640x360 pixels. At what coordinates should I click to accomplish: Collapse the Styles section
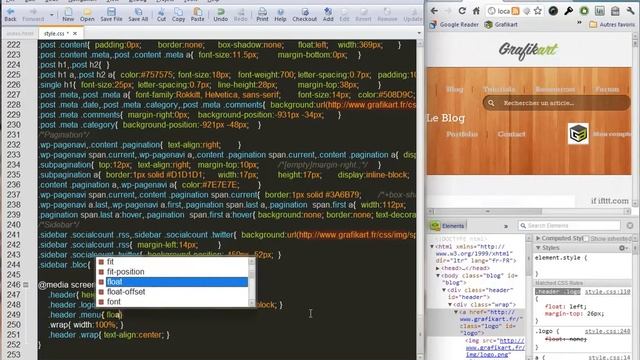pos(538,248)
